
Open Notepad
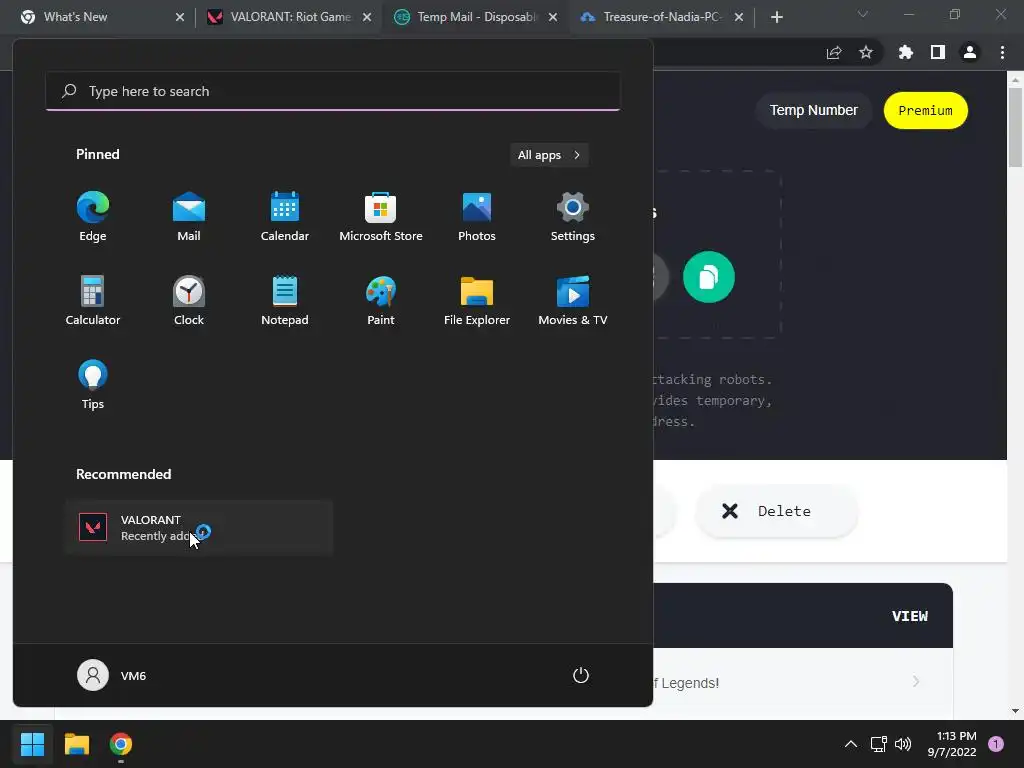point(285,300)
